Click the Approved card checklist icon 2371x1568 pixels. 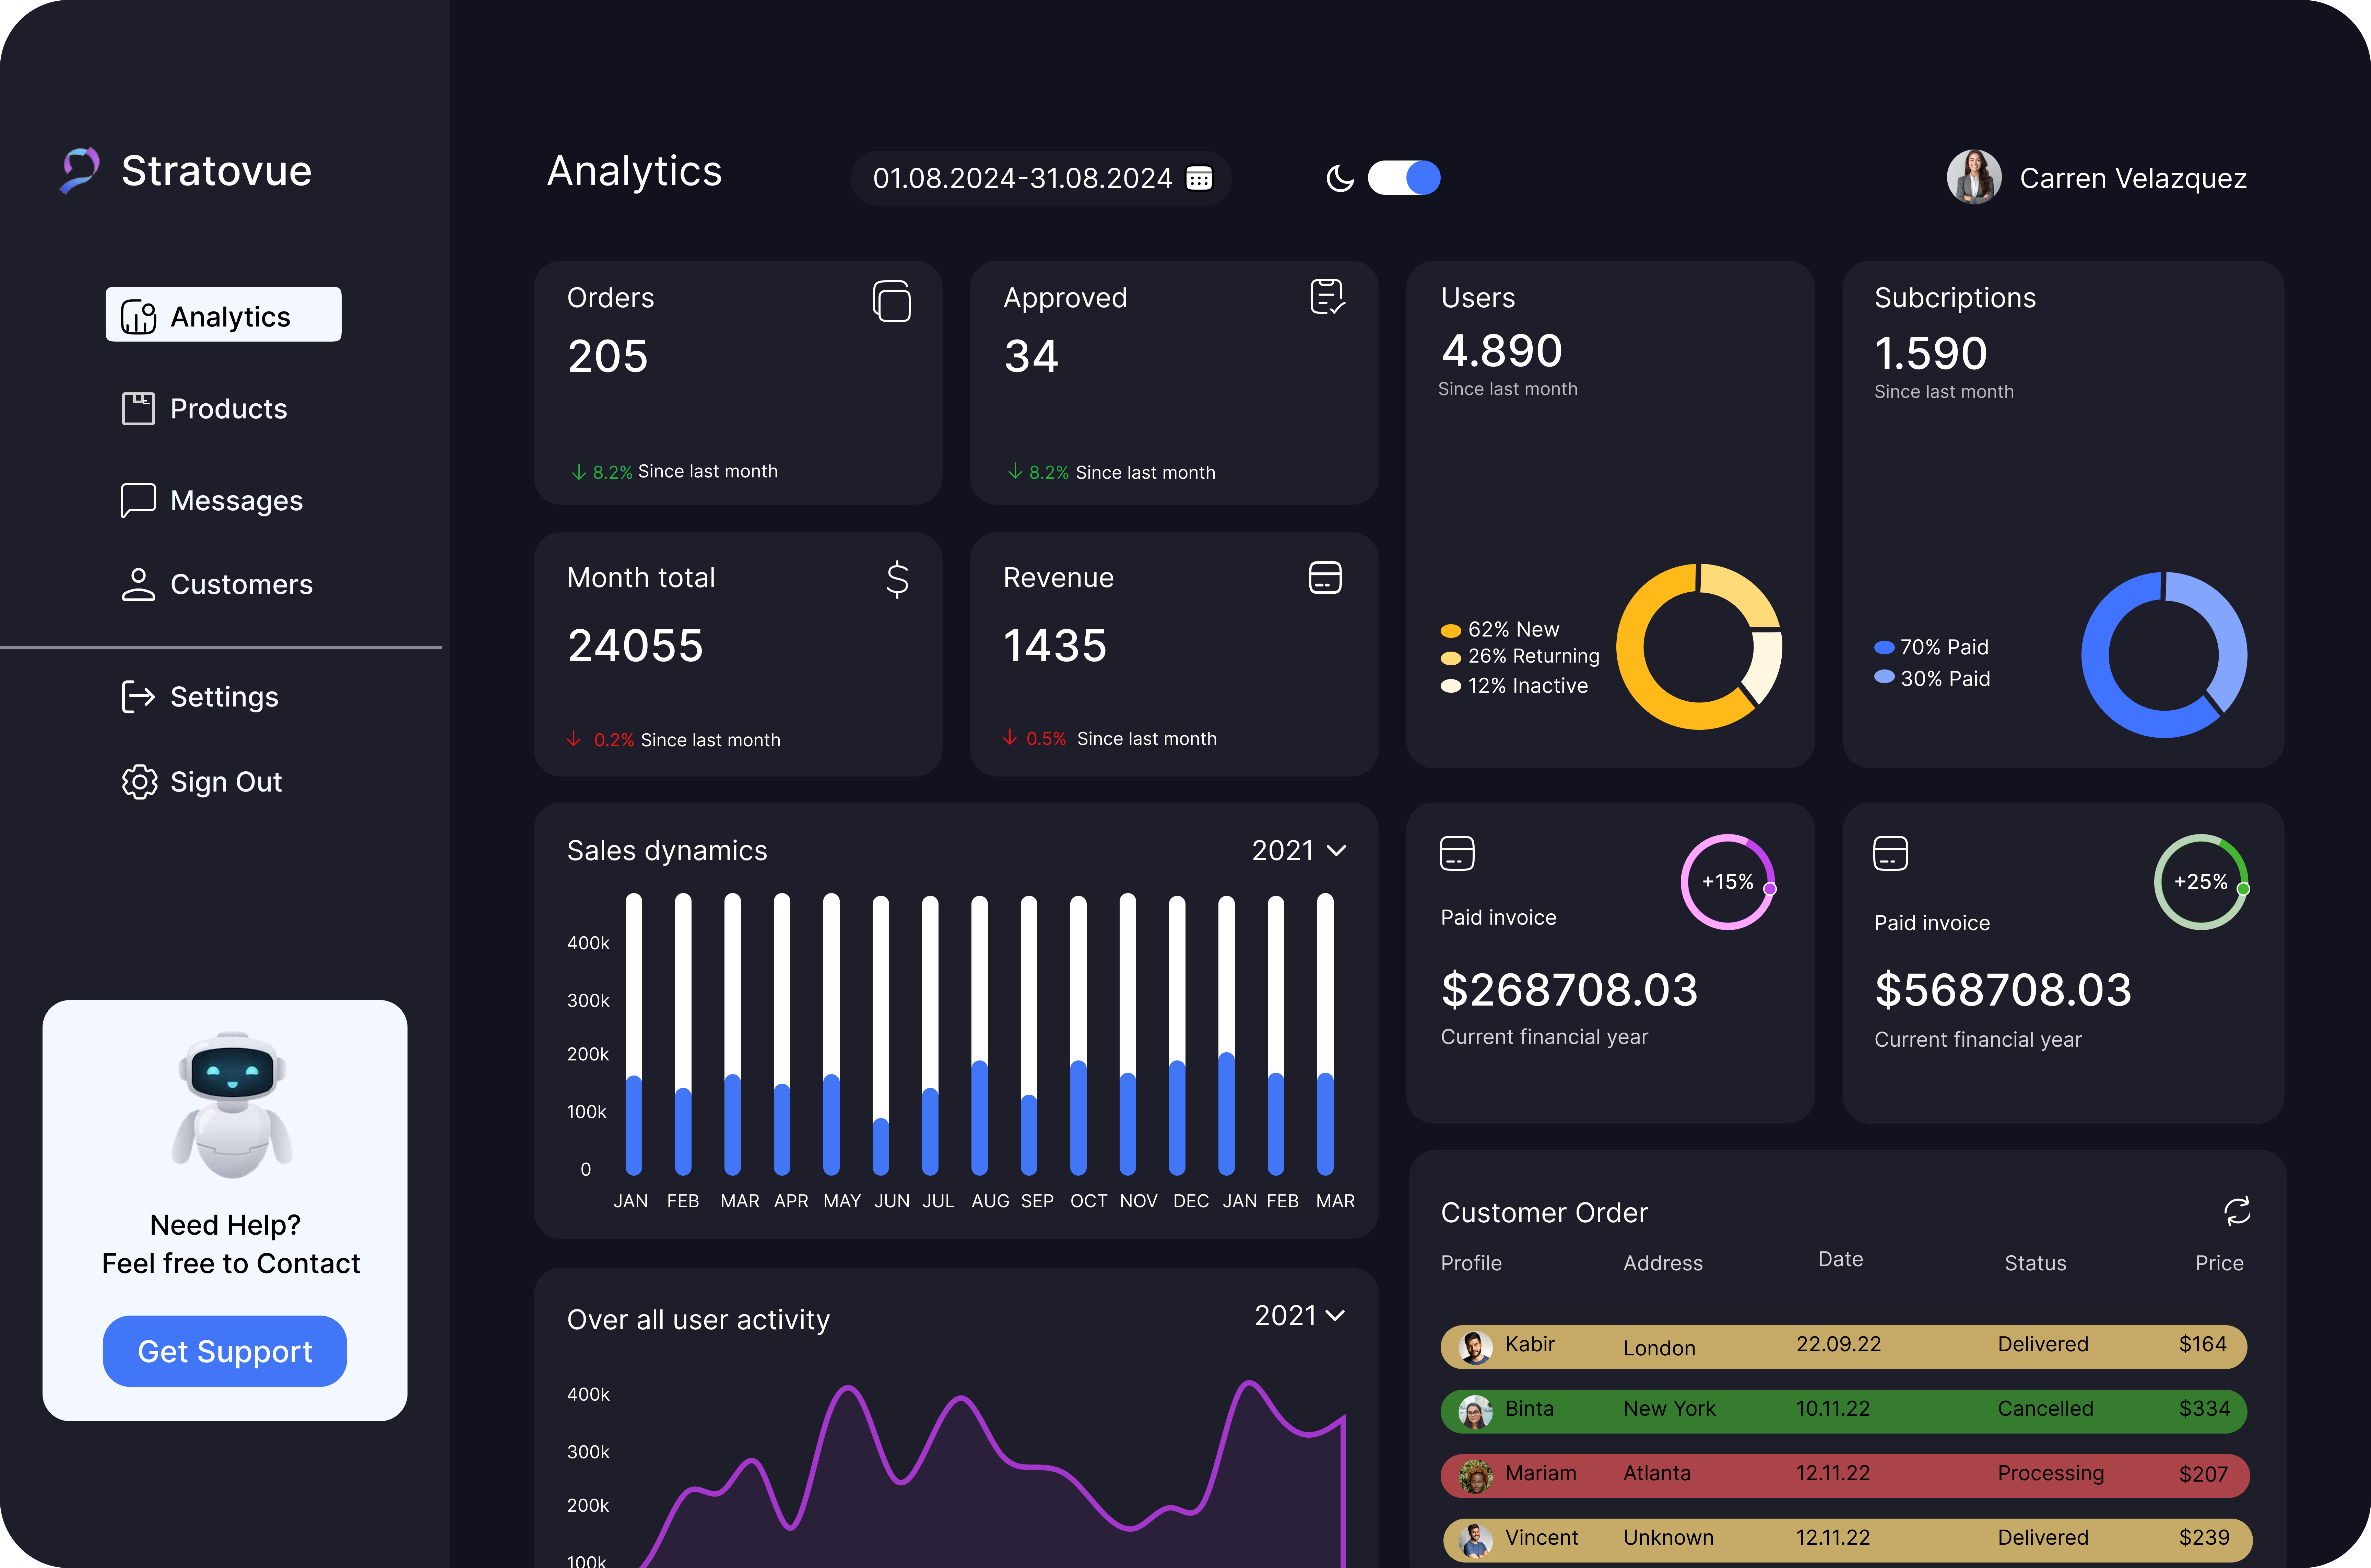coord(1327,297)
